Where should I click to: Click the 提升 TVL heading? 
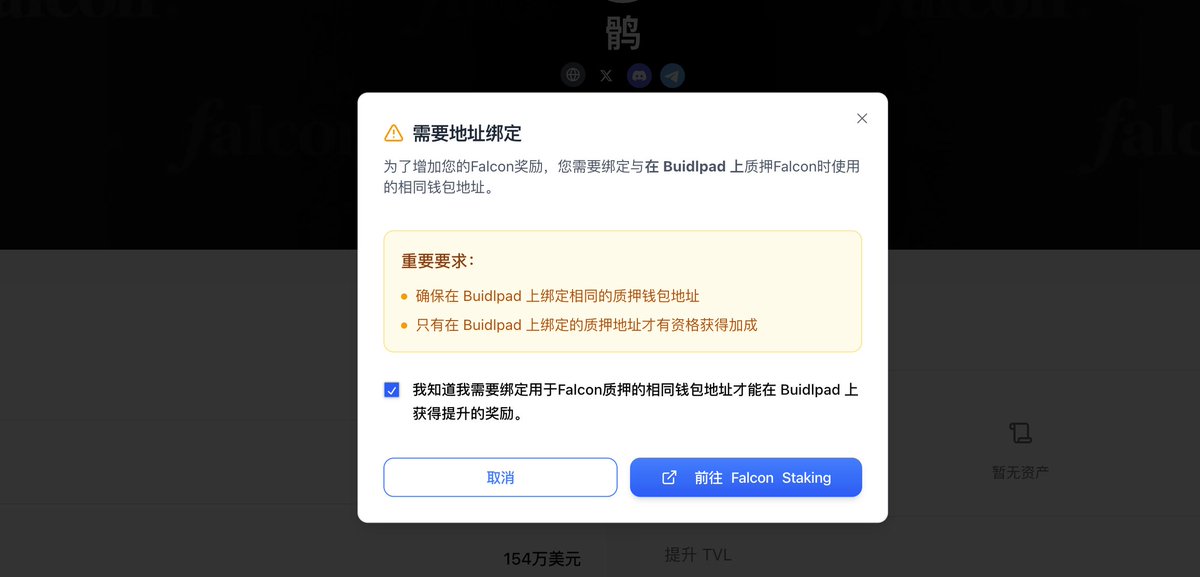pyautogui.click(x=698, y=554)
